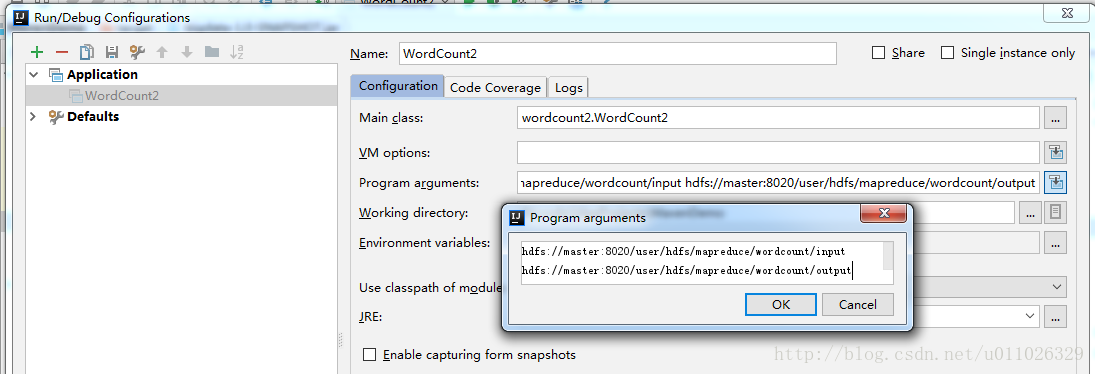The height and width of the screenshot is (374, 1095).
Task: Insert macro for Working directory
Action: 1056,213
